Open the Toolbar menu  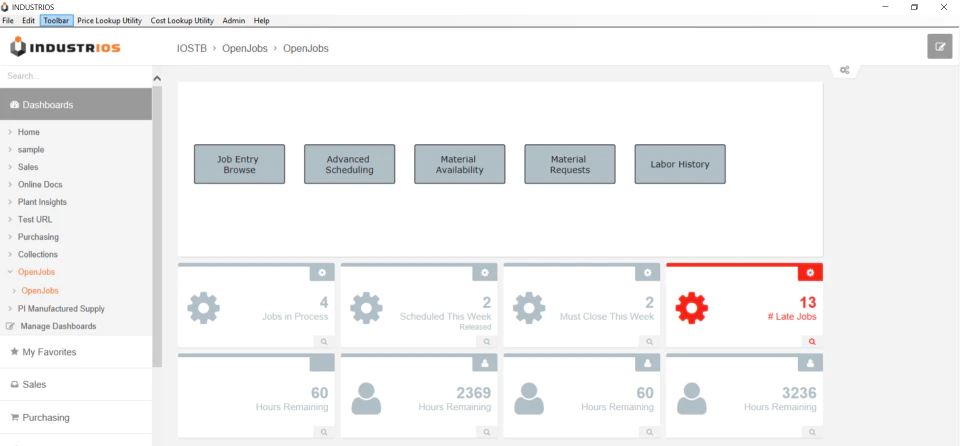(x=56, y=20)
